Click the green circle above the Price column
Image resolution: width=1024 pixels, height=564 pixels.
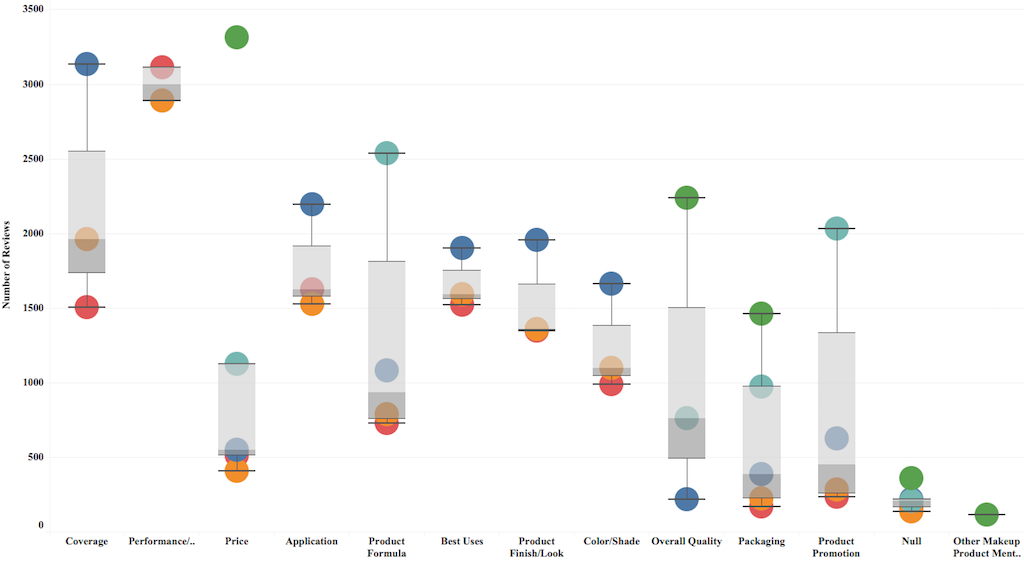pyautogui.click(x=237, y=38)
